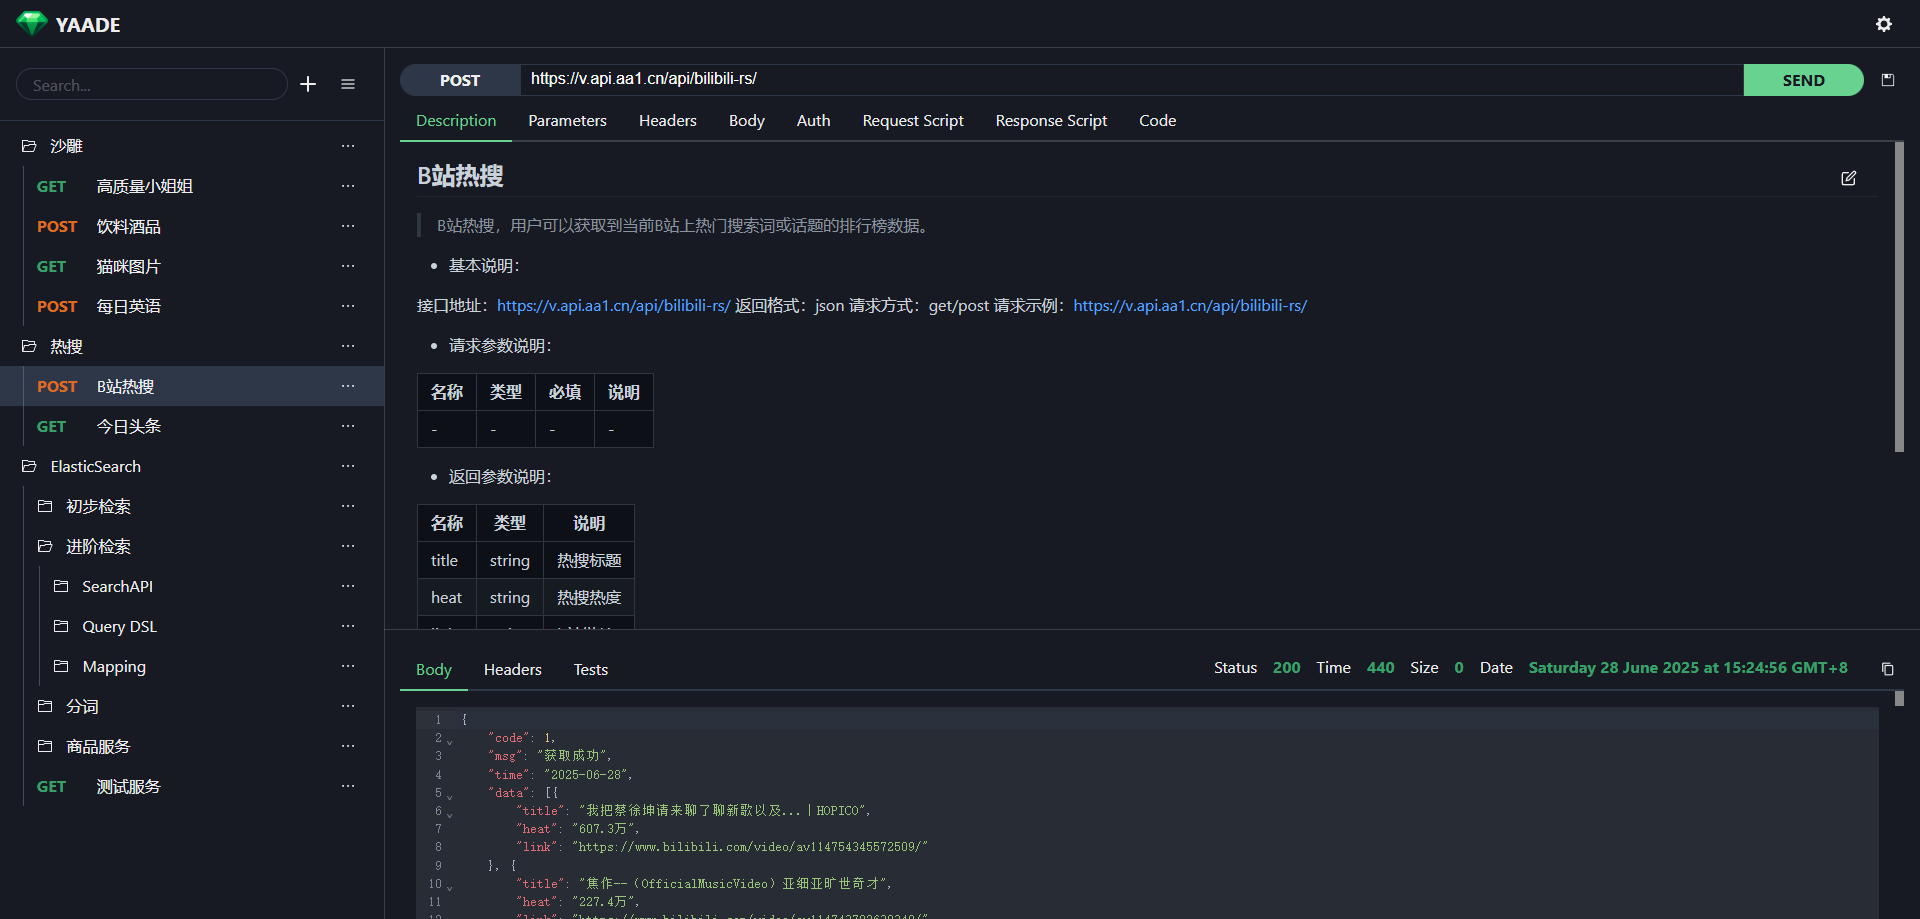The height and width of the screenshot is (919, 1920).
Task: Copy response body using copy icon
Action: pyautogui.click(x=1887, y=669)
